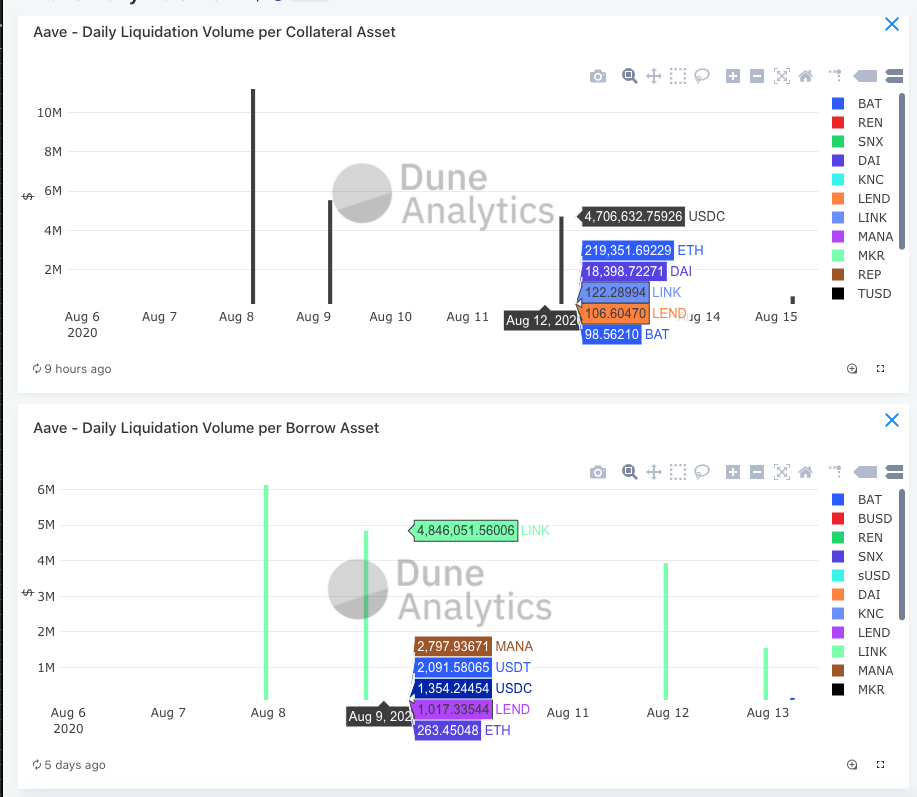The image size is (917, 797).
Task: Click LEND legend entry in Borrow Asset chart
Action: [861, 633]
